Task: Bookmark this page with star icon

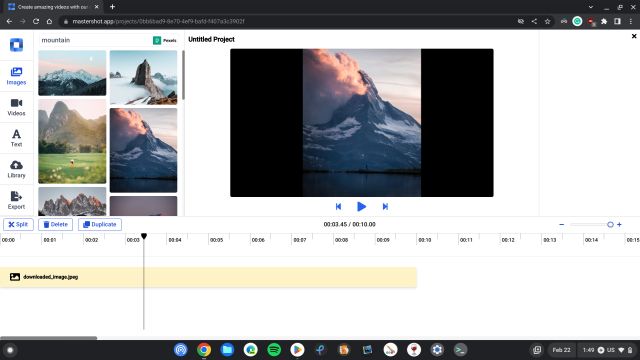Action: (547, 21)
